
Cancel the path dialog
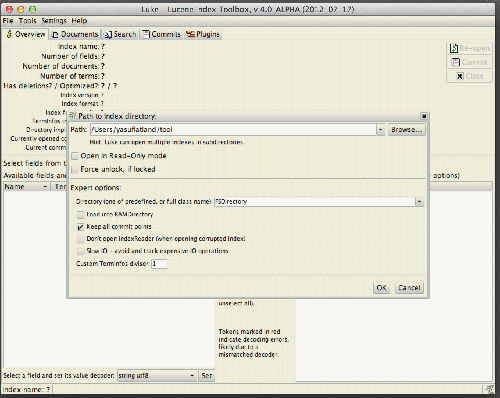[409, 288]
